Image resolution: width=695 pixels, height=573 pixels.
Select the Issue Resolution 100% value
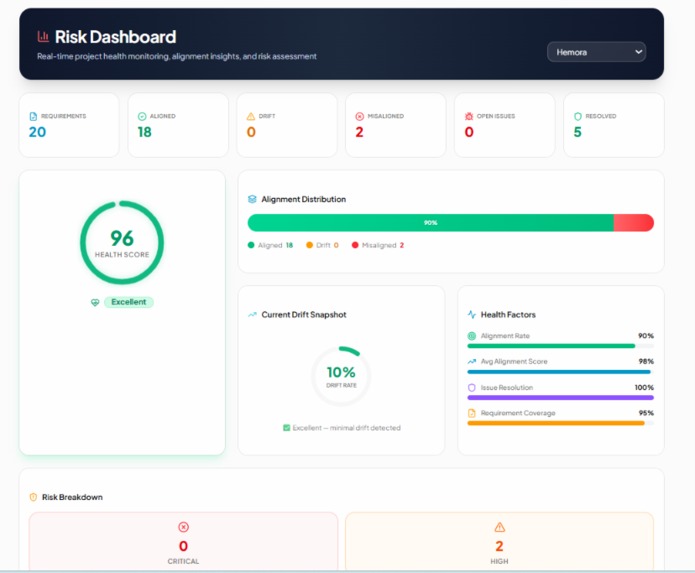point(644,387)
